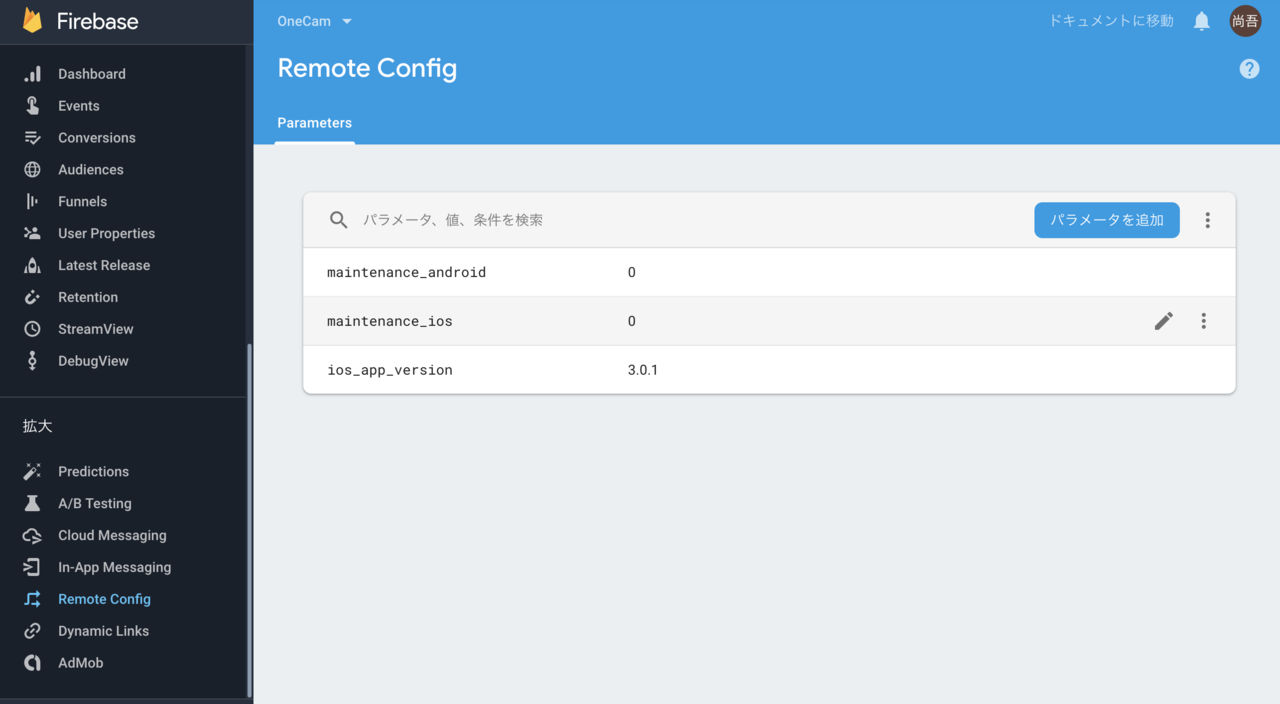Click the Dynamic Links chain icon

coord(32,631)
